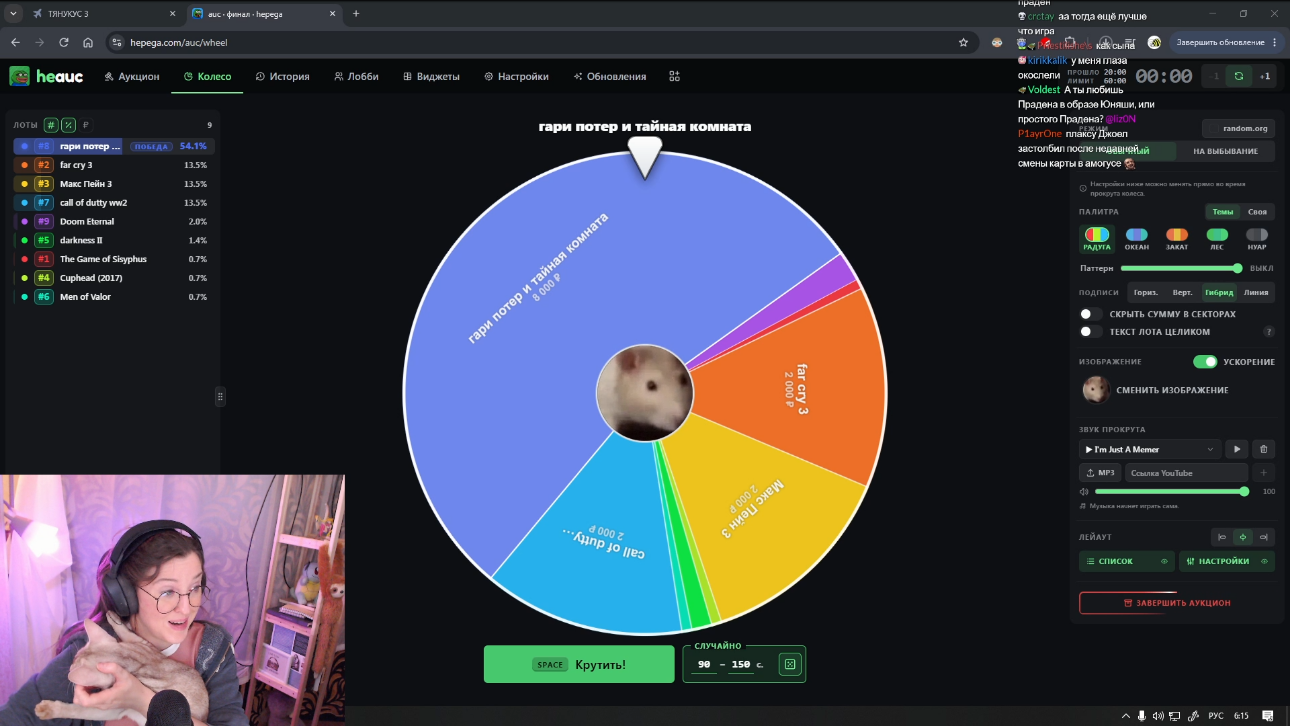Switch palette to Своя tab
Screen dimensions: 1290x726
1257,212
